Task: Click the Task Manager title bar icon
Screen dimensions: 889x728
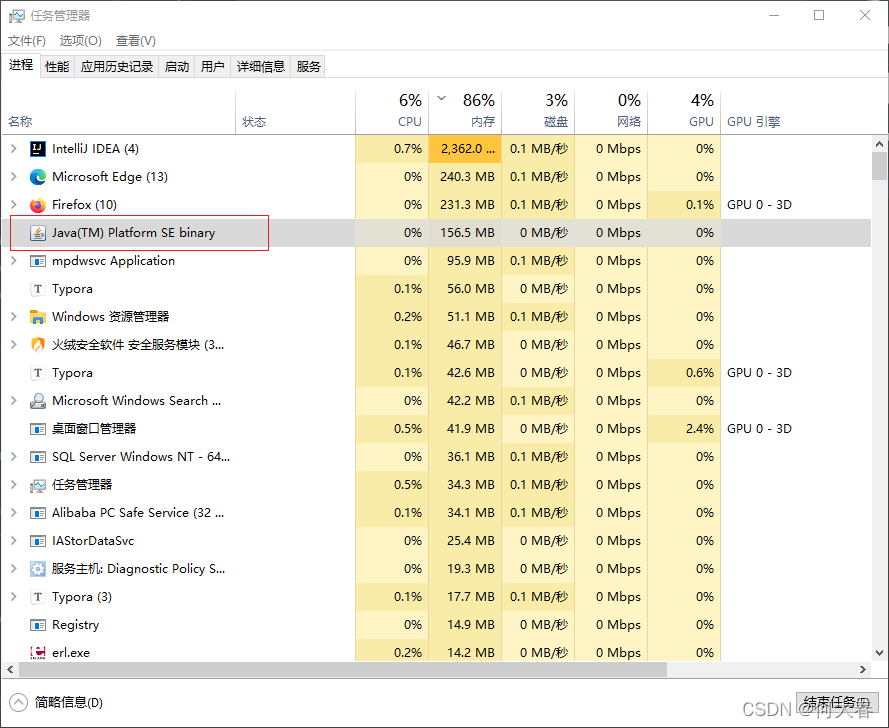Action: [x=16, y=16]
